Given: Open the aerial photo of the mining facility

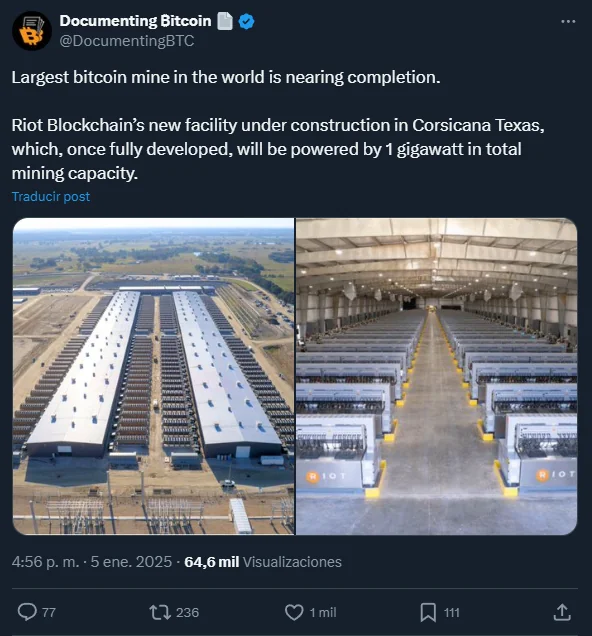Looking at the screenshot, I should click(x=153, y=376).
